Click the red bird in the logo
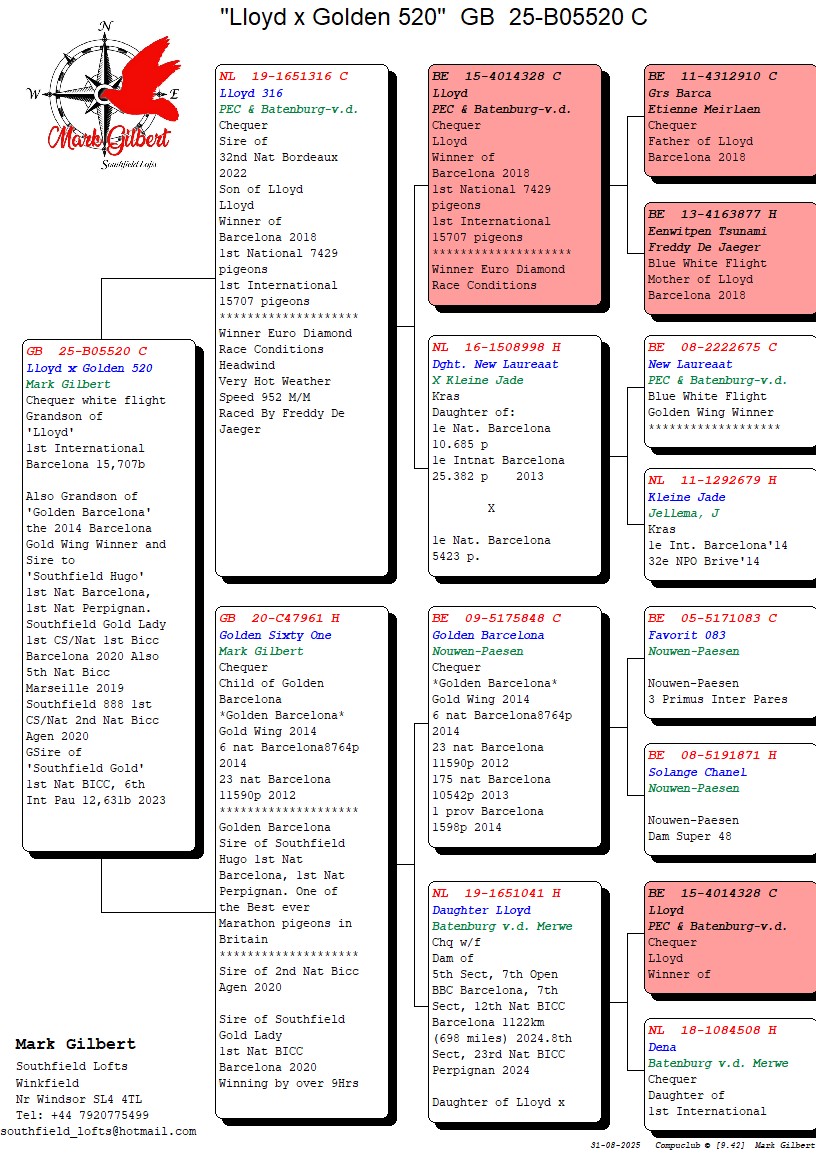This screenshot has width=816, height=1172. pyautogui.click(x=137, y=80)
